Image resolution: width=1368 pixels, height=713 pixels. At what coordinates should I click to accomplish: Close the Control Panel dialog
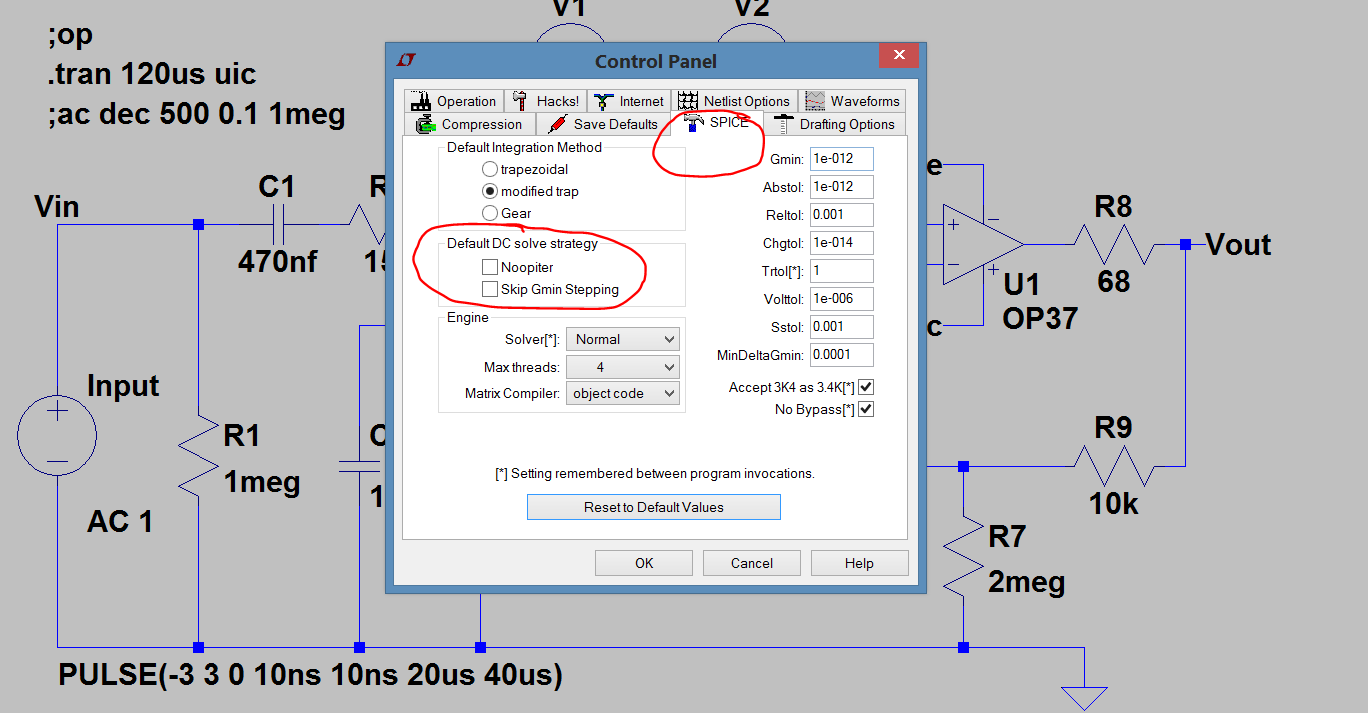900,55
